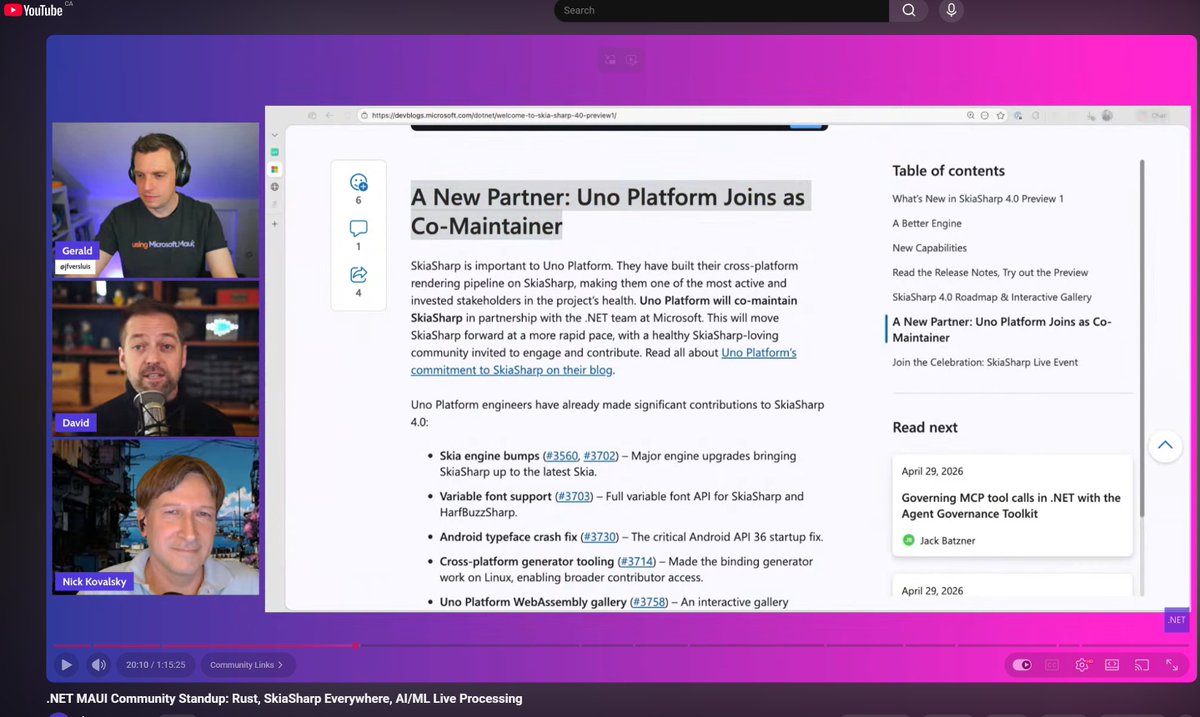The width and height of the screenshot is (1200, 717).
Task: Click the Read next heading
Action: [x=925, y=427]
